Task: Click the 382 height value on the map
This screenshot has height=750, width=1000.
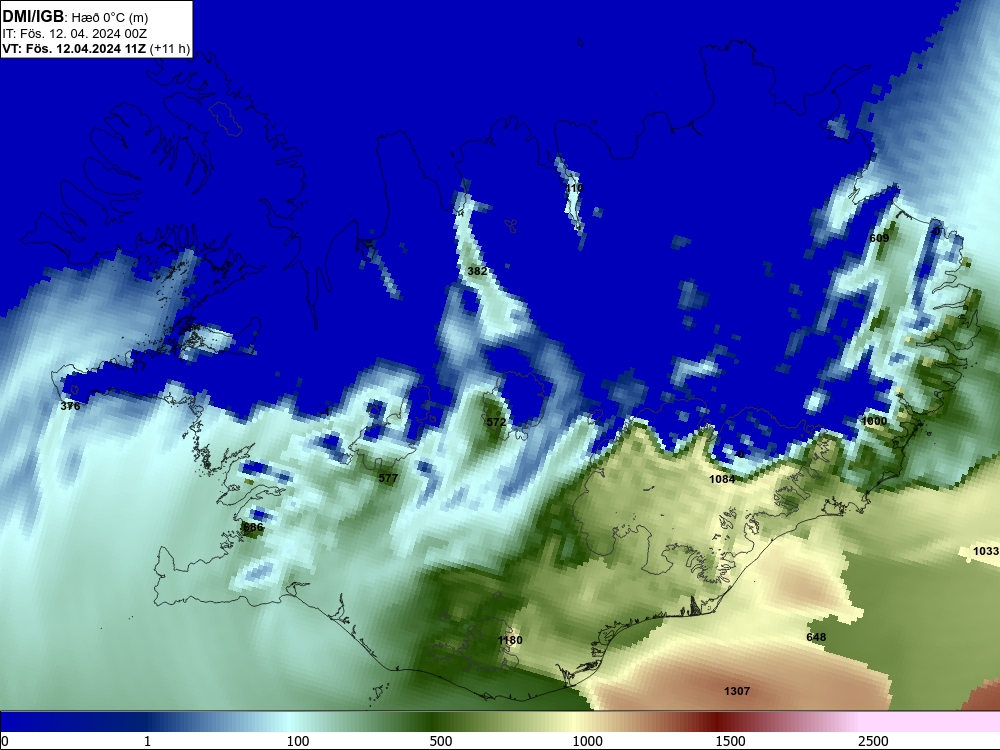Action: coord(477,271)
